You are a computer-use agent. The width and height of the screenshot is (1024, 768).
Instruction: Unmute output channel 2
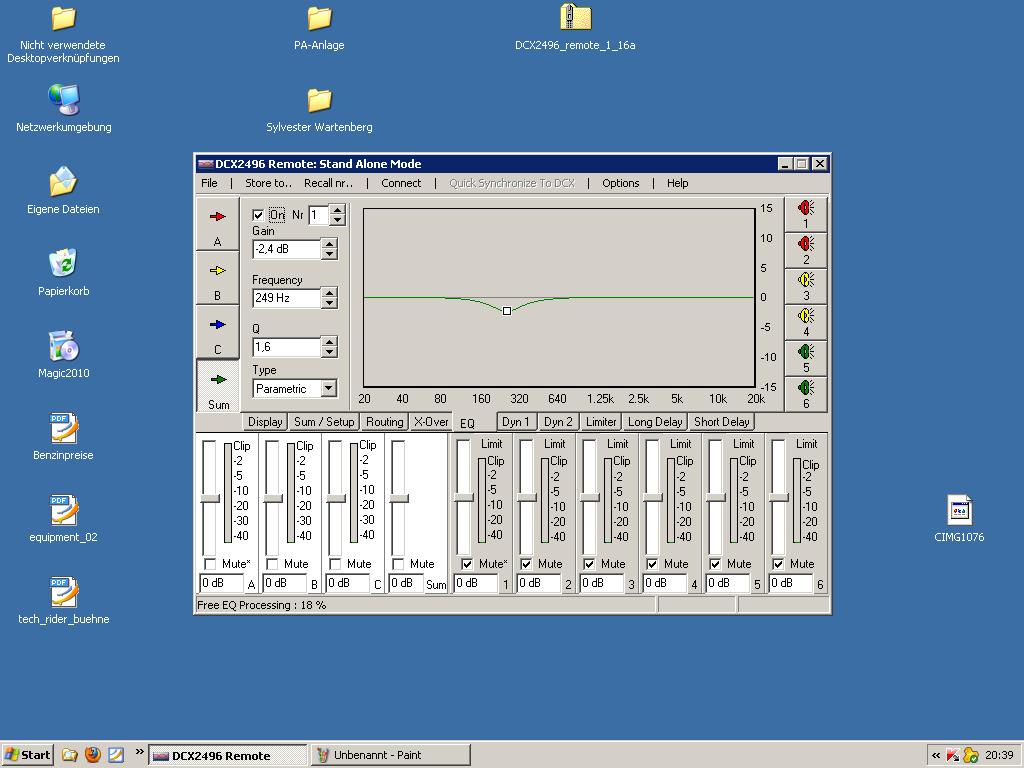pyautogui.click(x=526, y=564)
